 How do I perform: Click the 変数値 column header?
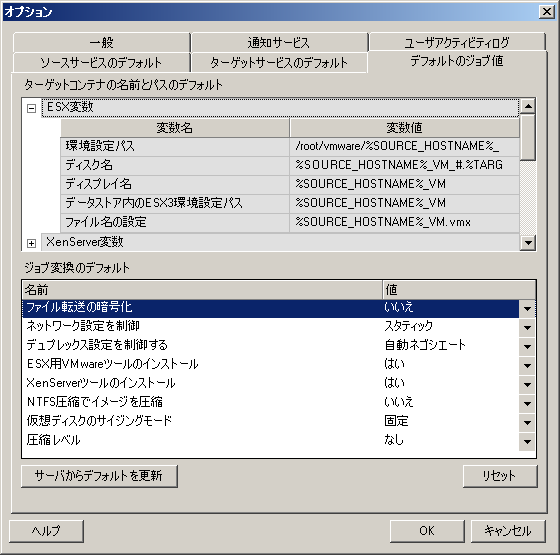pos(404,128)
